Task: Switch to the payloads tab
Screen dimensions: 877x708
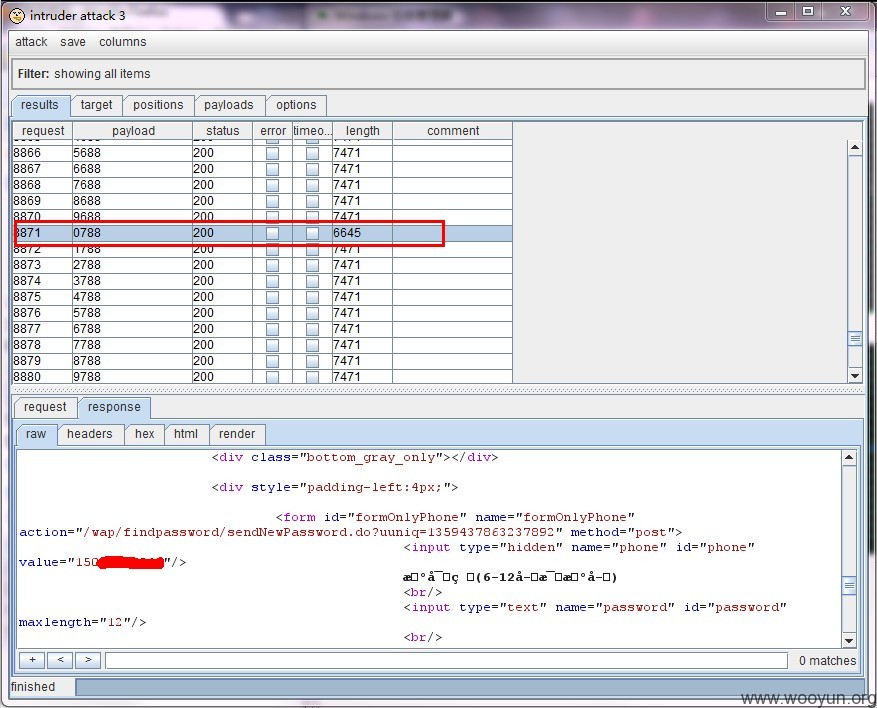Action: pos(229,105)
